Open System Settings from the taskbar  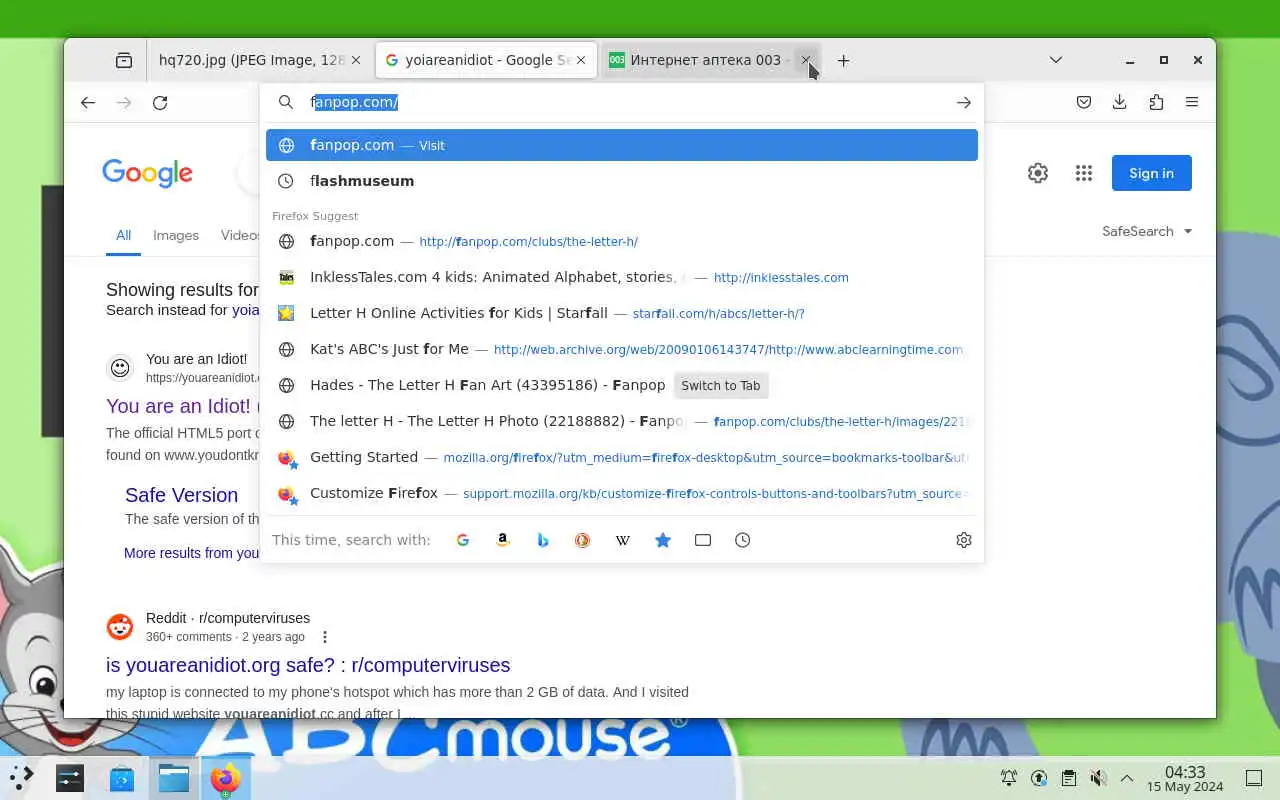click(70, 777)
